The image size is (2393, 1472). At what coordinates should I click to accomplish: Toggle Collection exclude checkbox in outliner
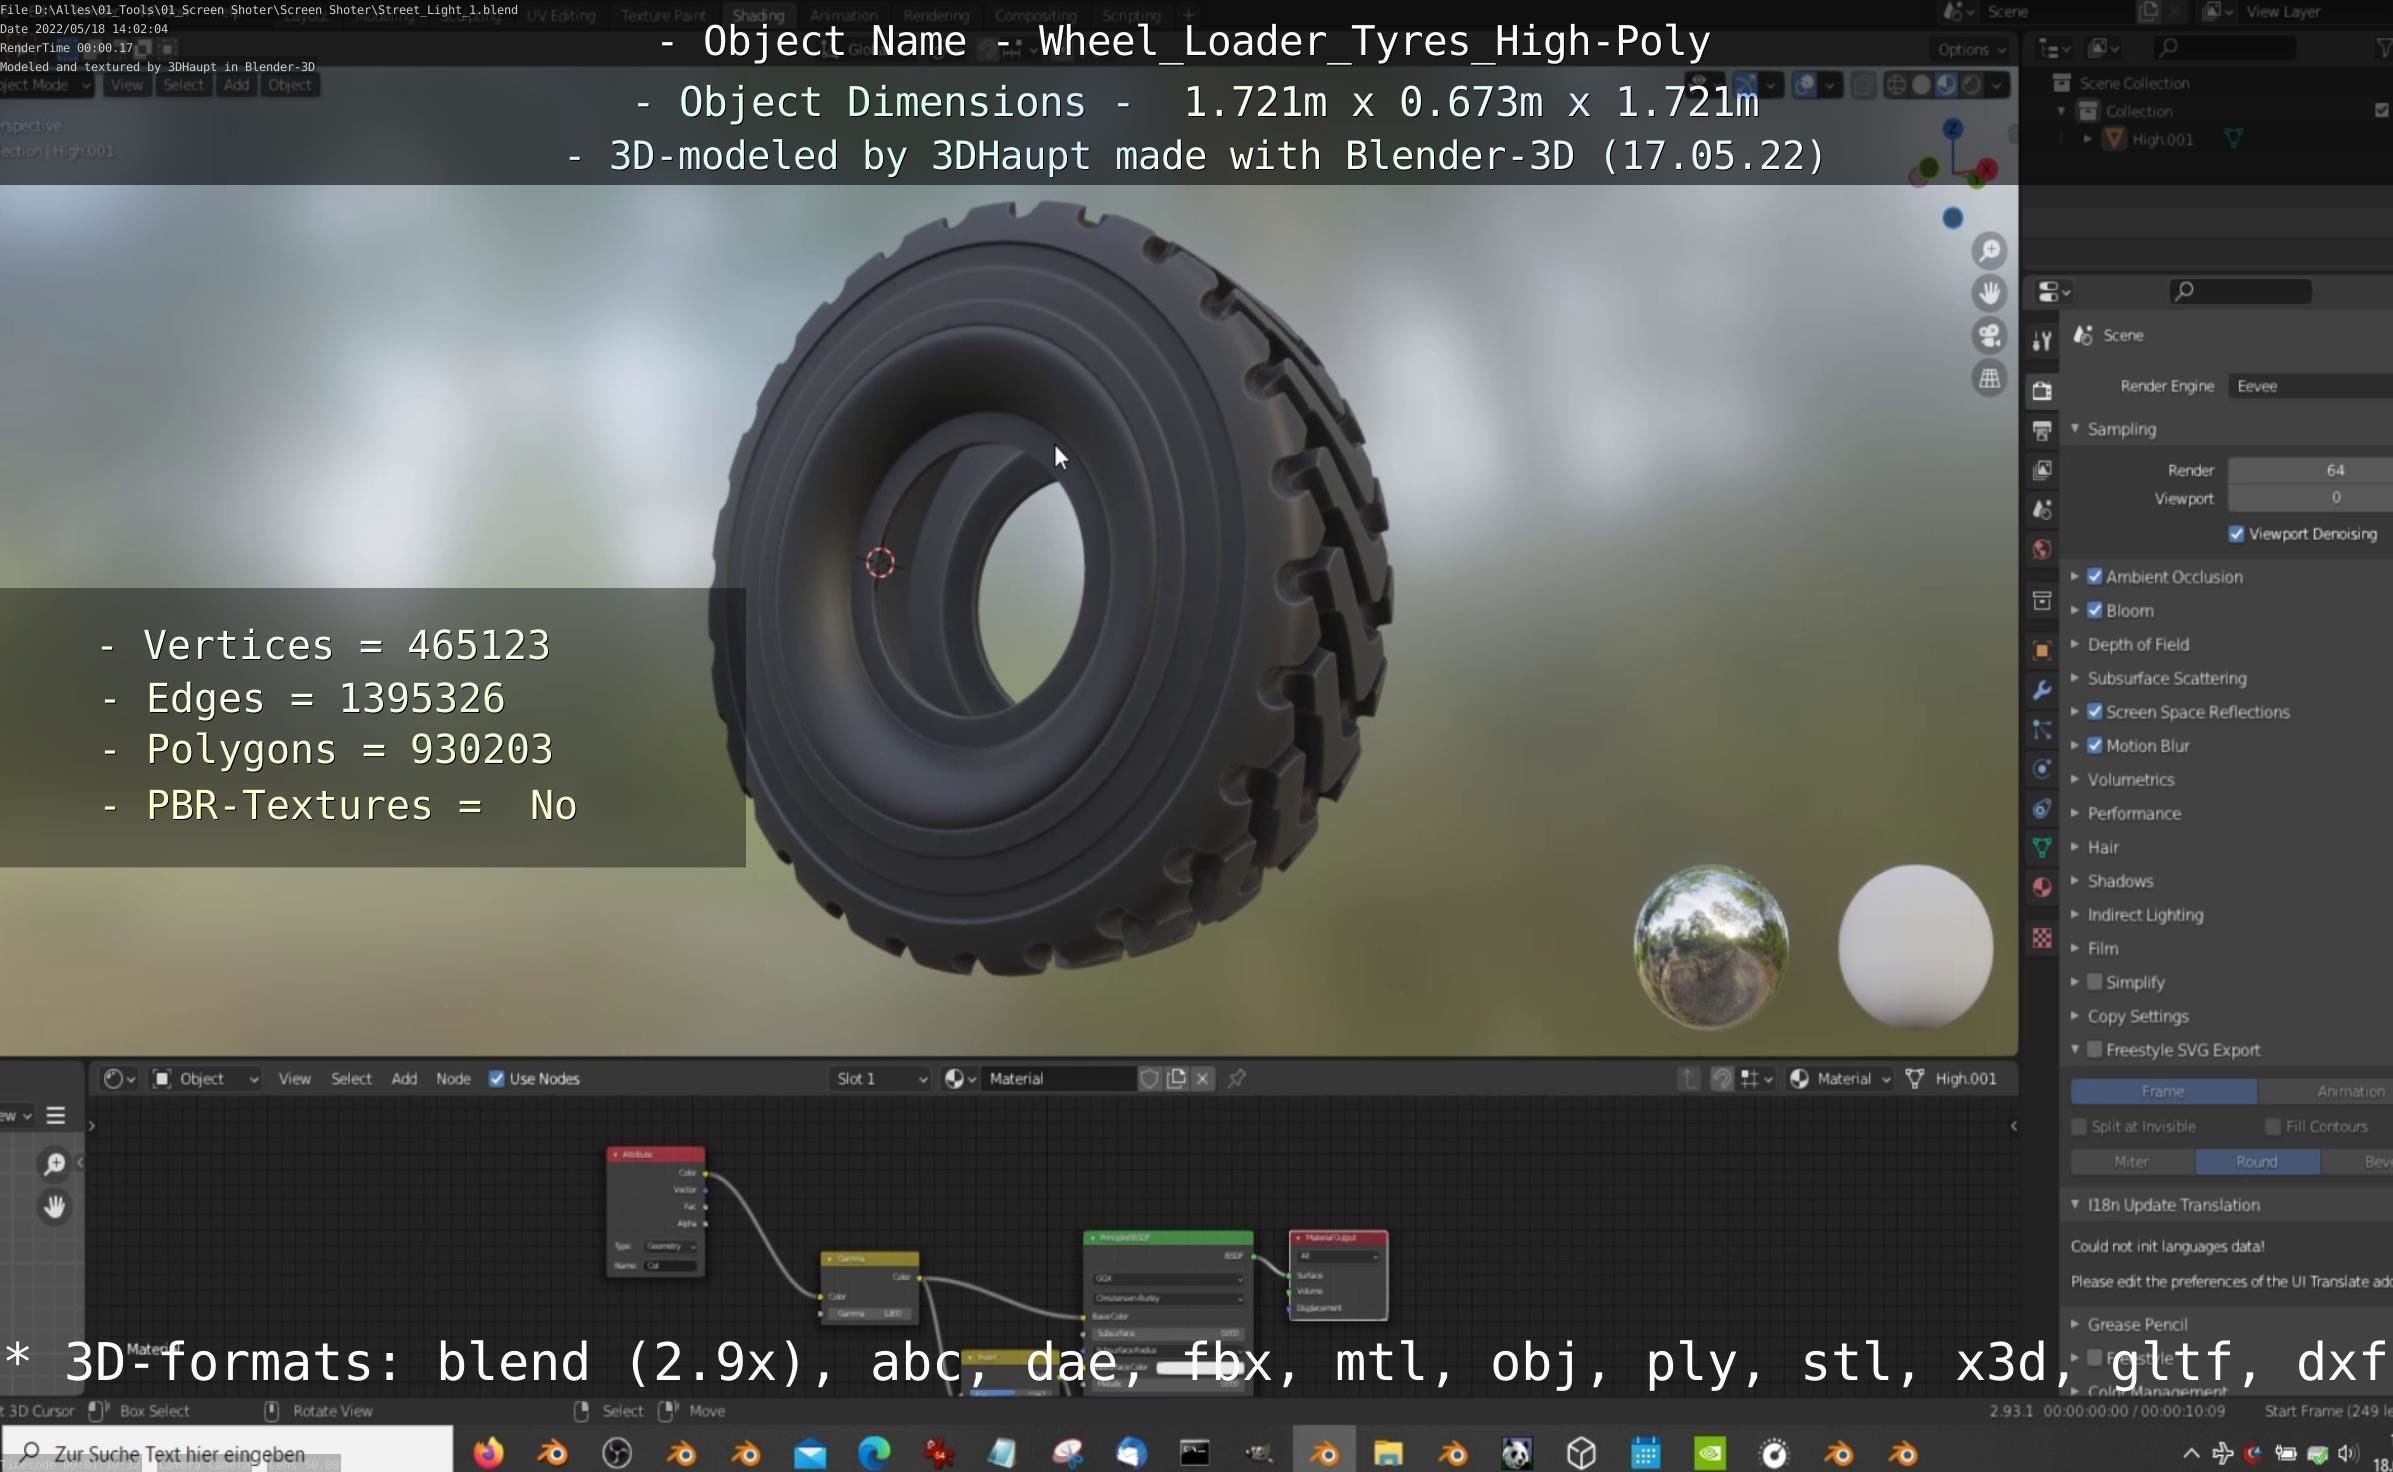(2381, 111)
